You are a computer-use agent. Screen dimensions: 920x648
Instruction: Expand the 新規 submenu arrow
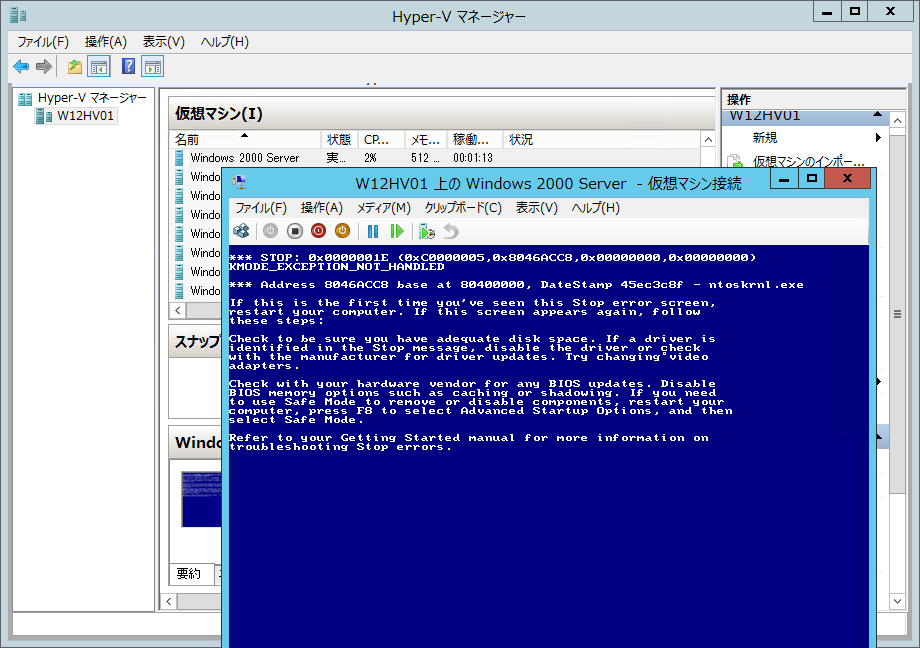[878, 137]
